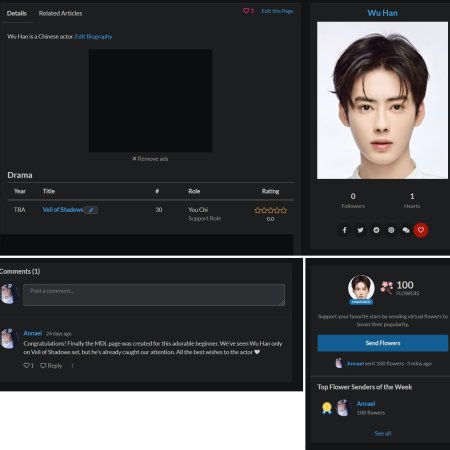Toggle the red heart button
The image size is (450, 450).
pyautogui.click(x=421, y=230)
